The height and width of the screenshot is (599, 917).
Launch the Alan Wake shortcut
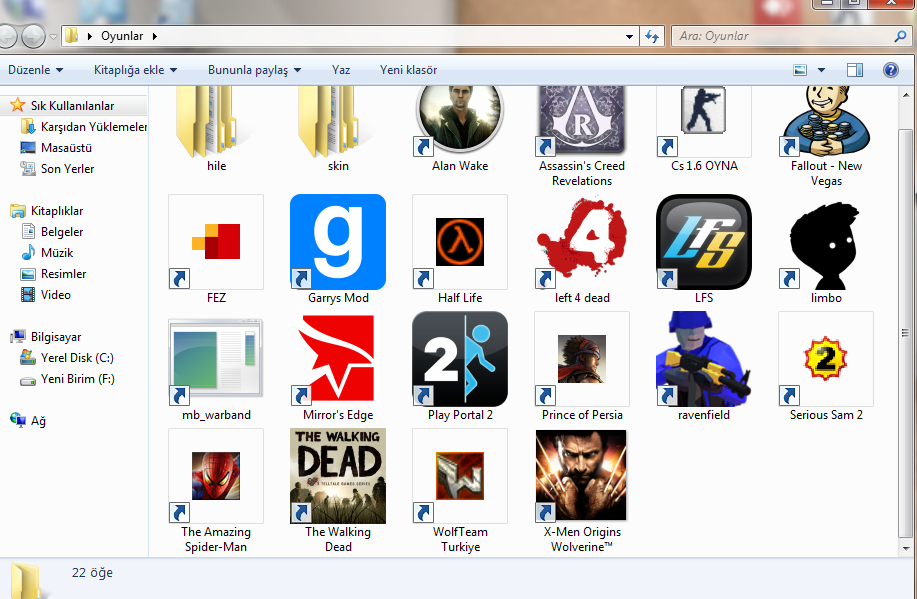pos(460,129)
